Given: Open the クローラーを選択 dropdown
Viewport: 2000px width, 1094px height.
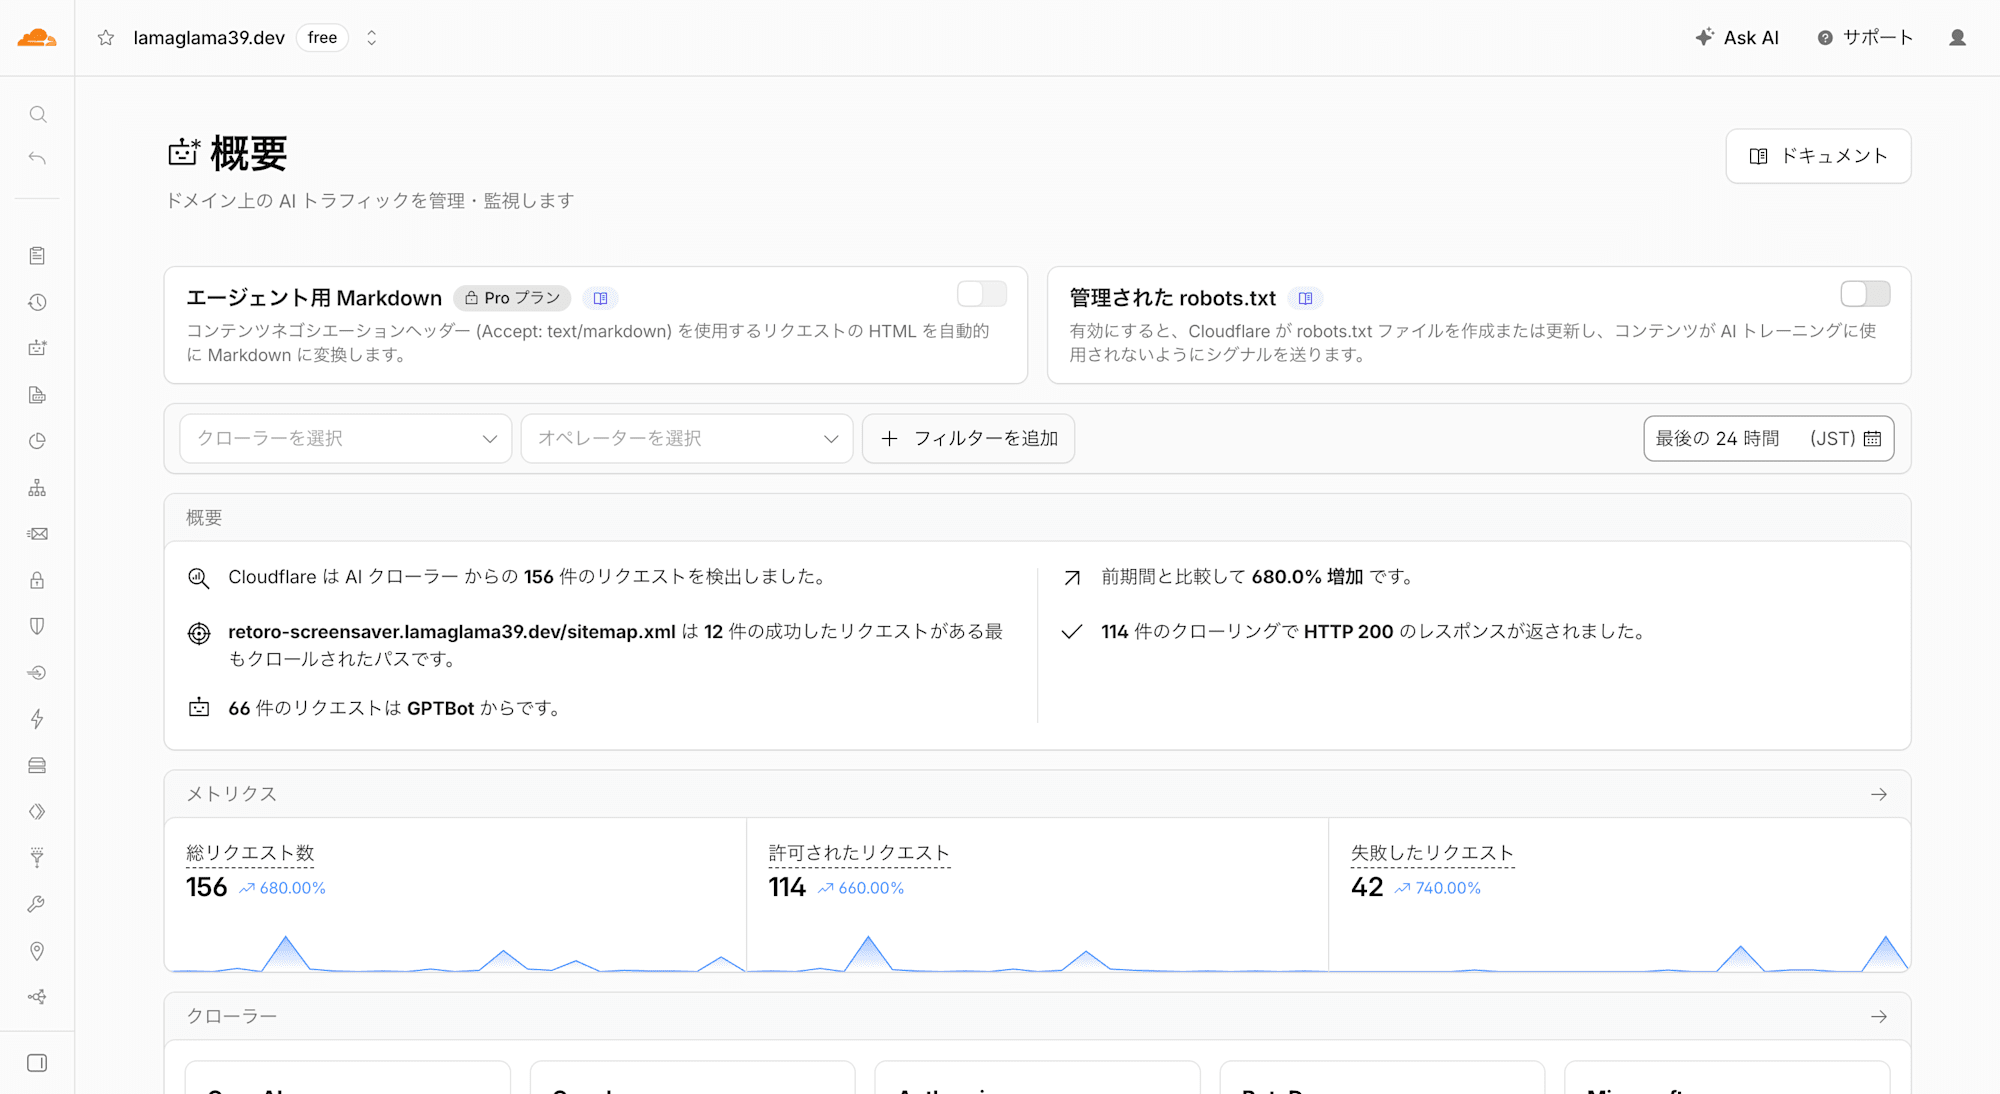Looking at the screenshot, I should pos(346,439).
